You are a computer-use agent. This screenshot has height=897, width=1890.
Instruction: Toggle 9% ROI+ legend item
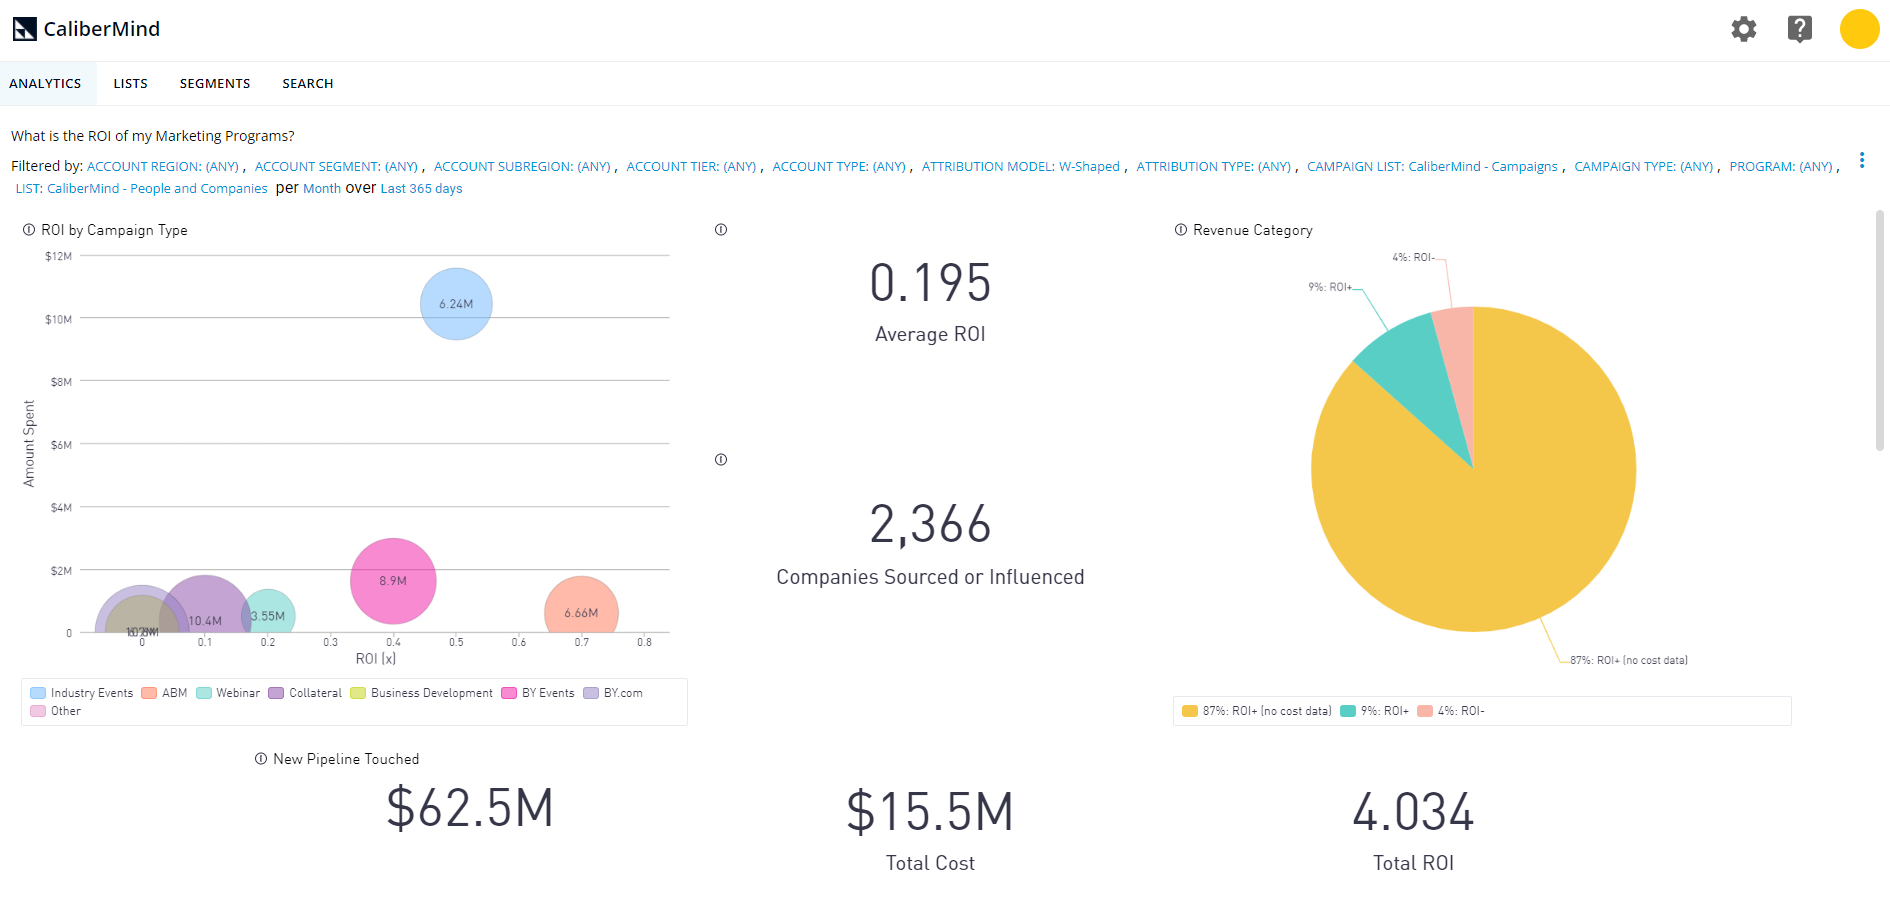1374,711
